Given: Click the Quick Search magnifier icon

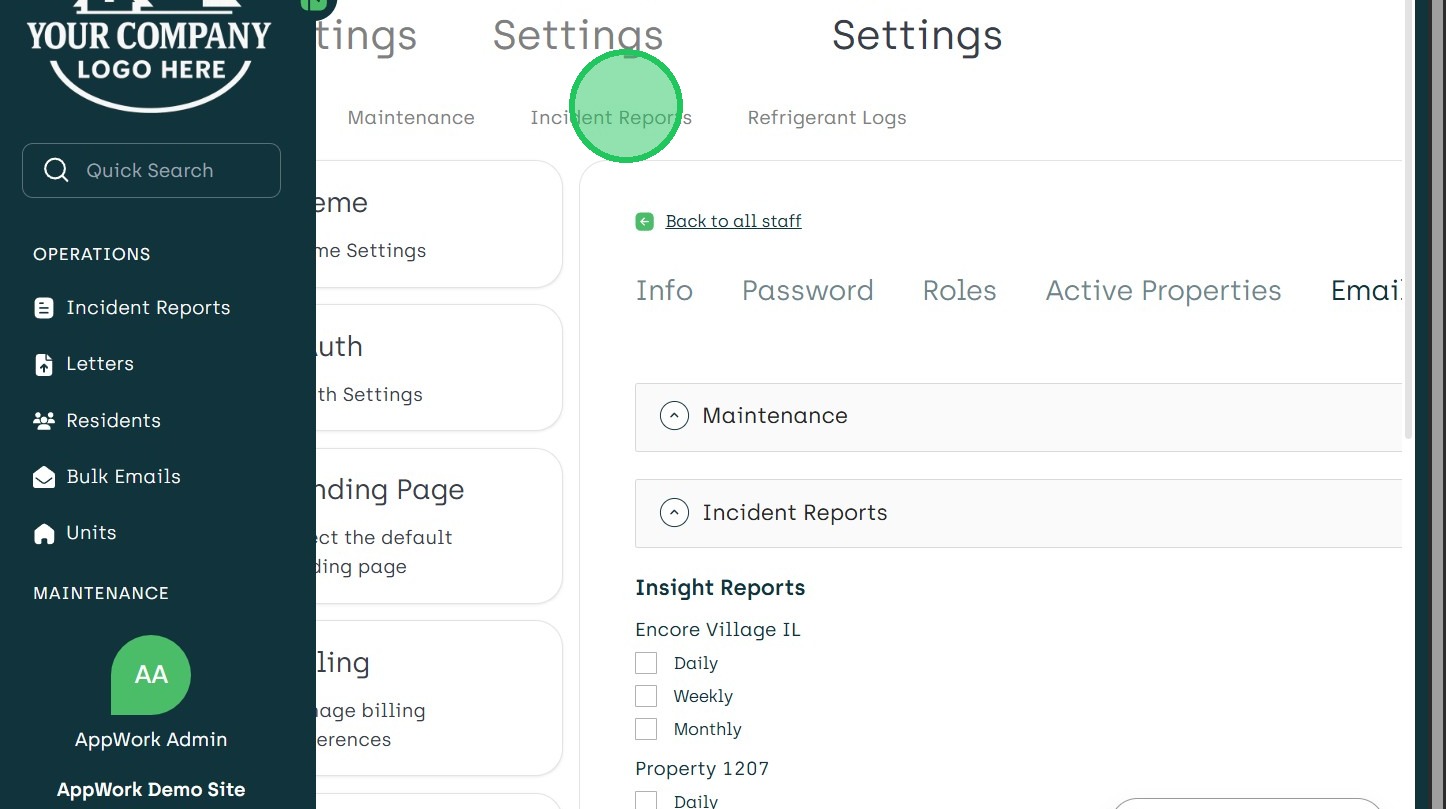Looking at the screenshot, I should [x=57, y=170].
